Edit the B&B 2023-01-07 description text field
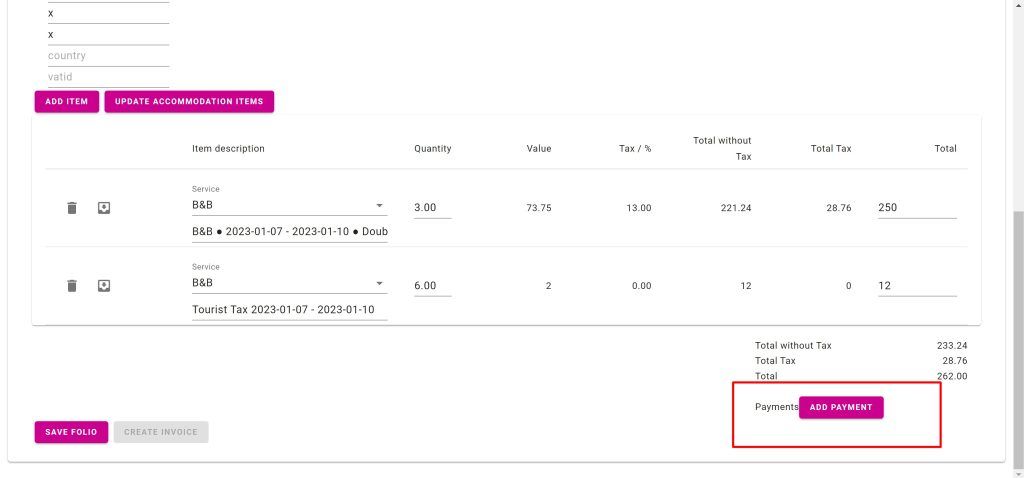Screen dimensions: 1024x478 (289, 231)
